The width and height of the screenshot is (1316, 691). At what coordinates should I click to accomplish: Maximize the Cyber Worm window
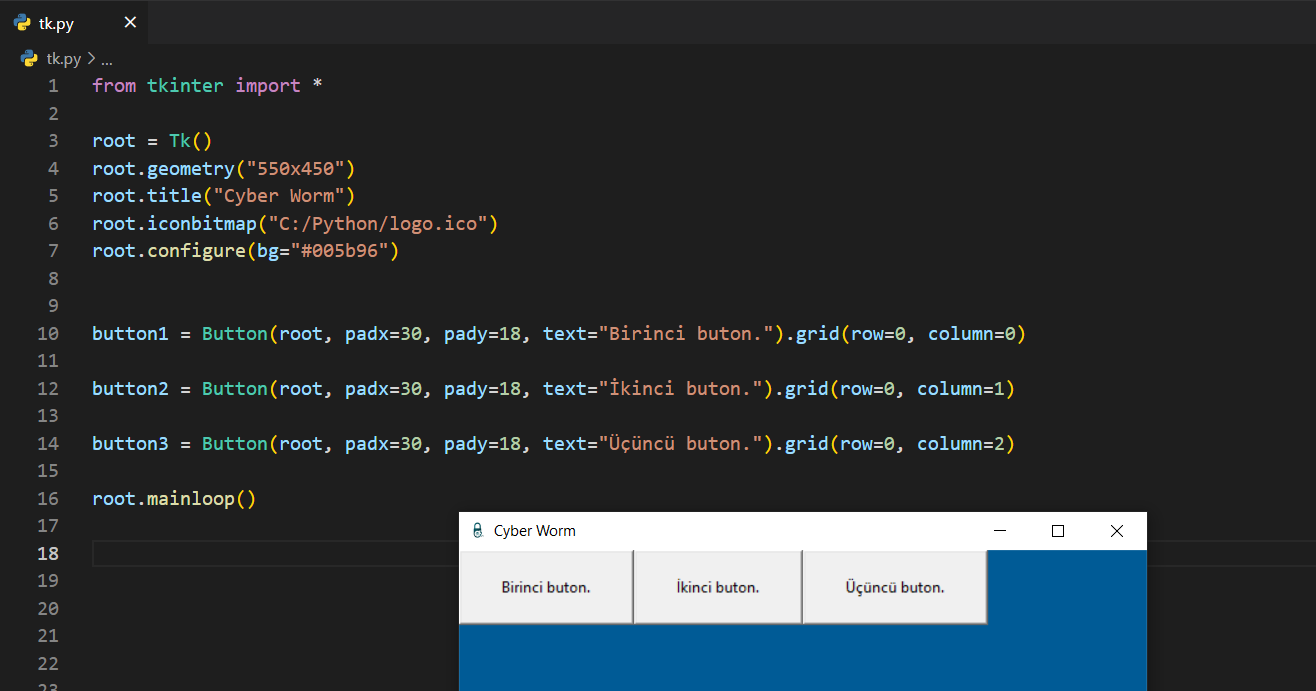pos(1058,531)
